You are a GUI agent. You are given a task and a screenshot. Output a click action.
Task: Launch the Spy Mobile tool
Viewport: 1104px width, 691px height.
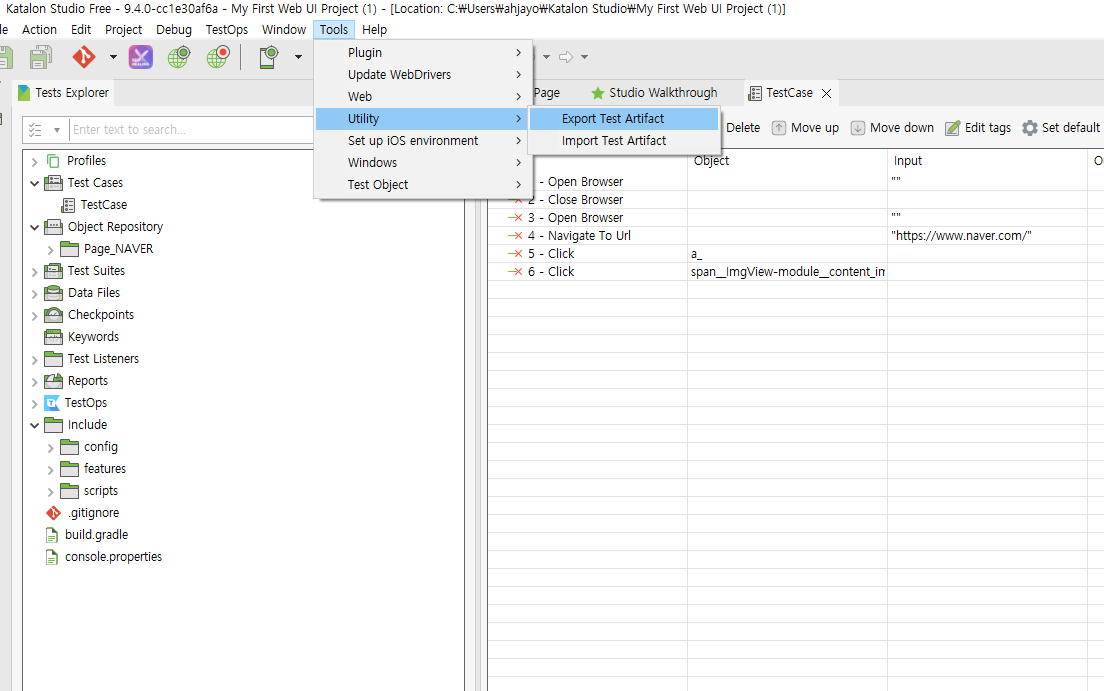[x=268, y=56]
